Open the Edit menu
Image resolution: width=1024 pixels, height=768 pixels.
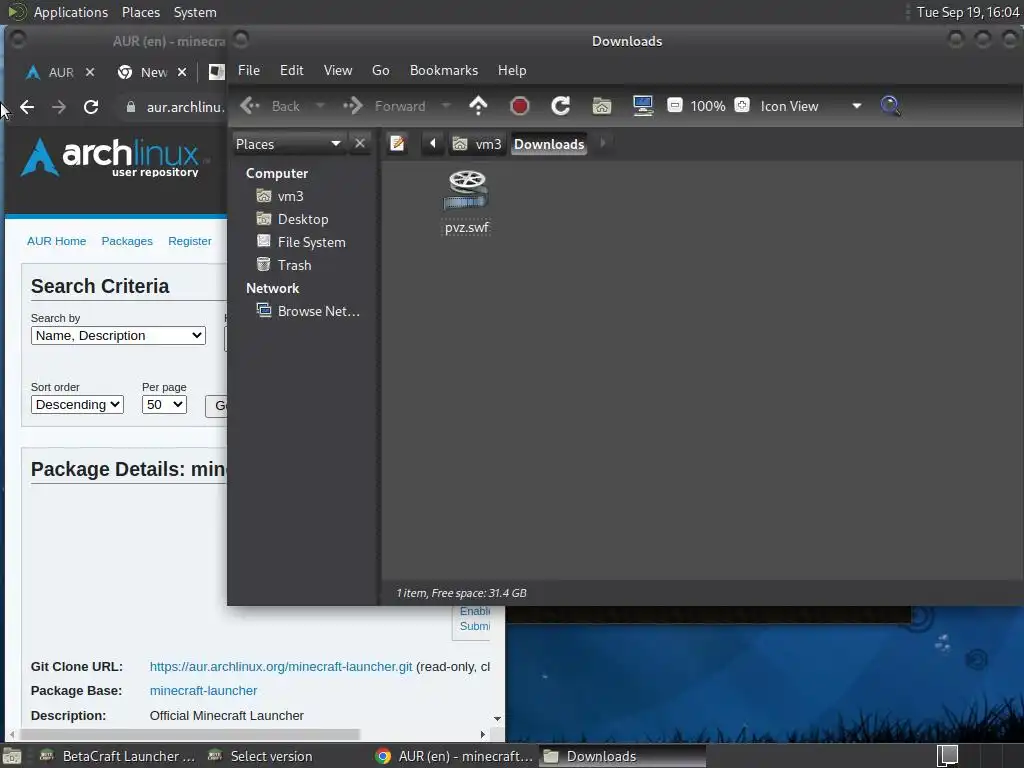pos(291,71)
